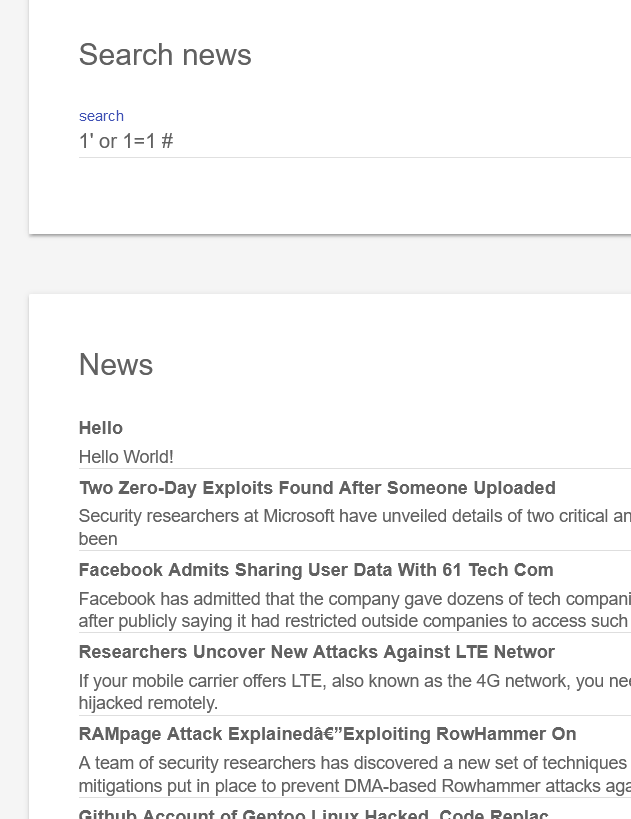Click the after publicly saying line in Facebook summary
The image size is (631, 819).
(355, 621)
